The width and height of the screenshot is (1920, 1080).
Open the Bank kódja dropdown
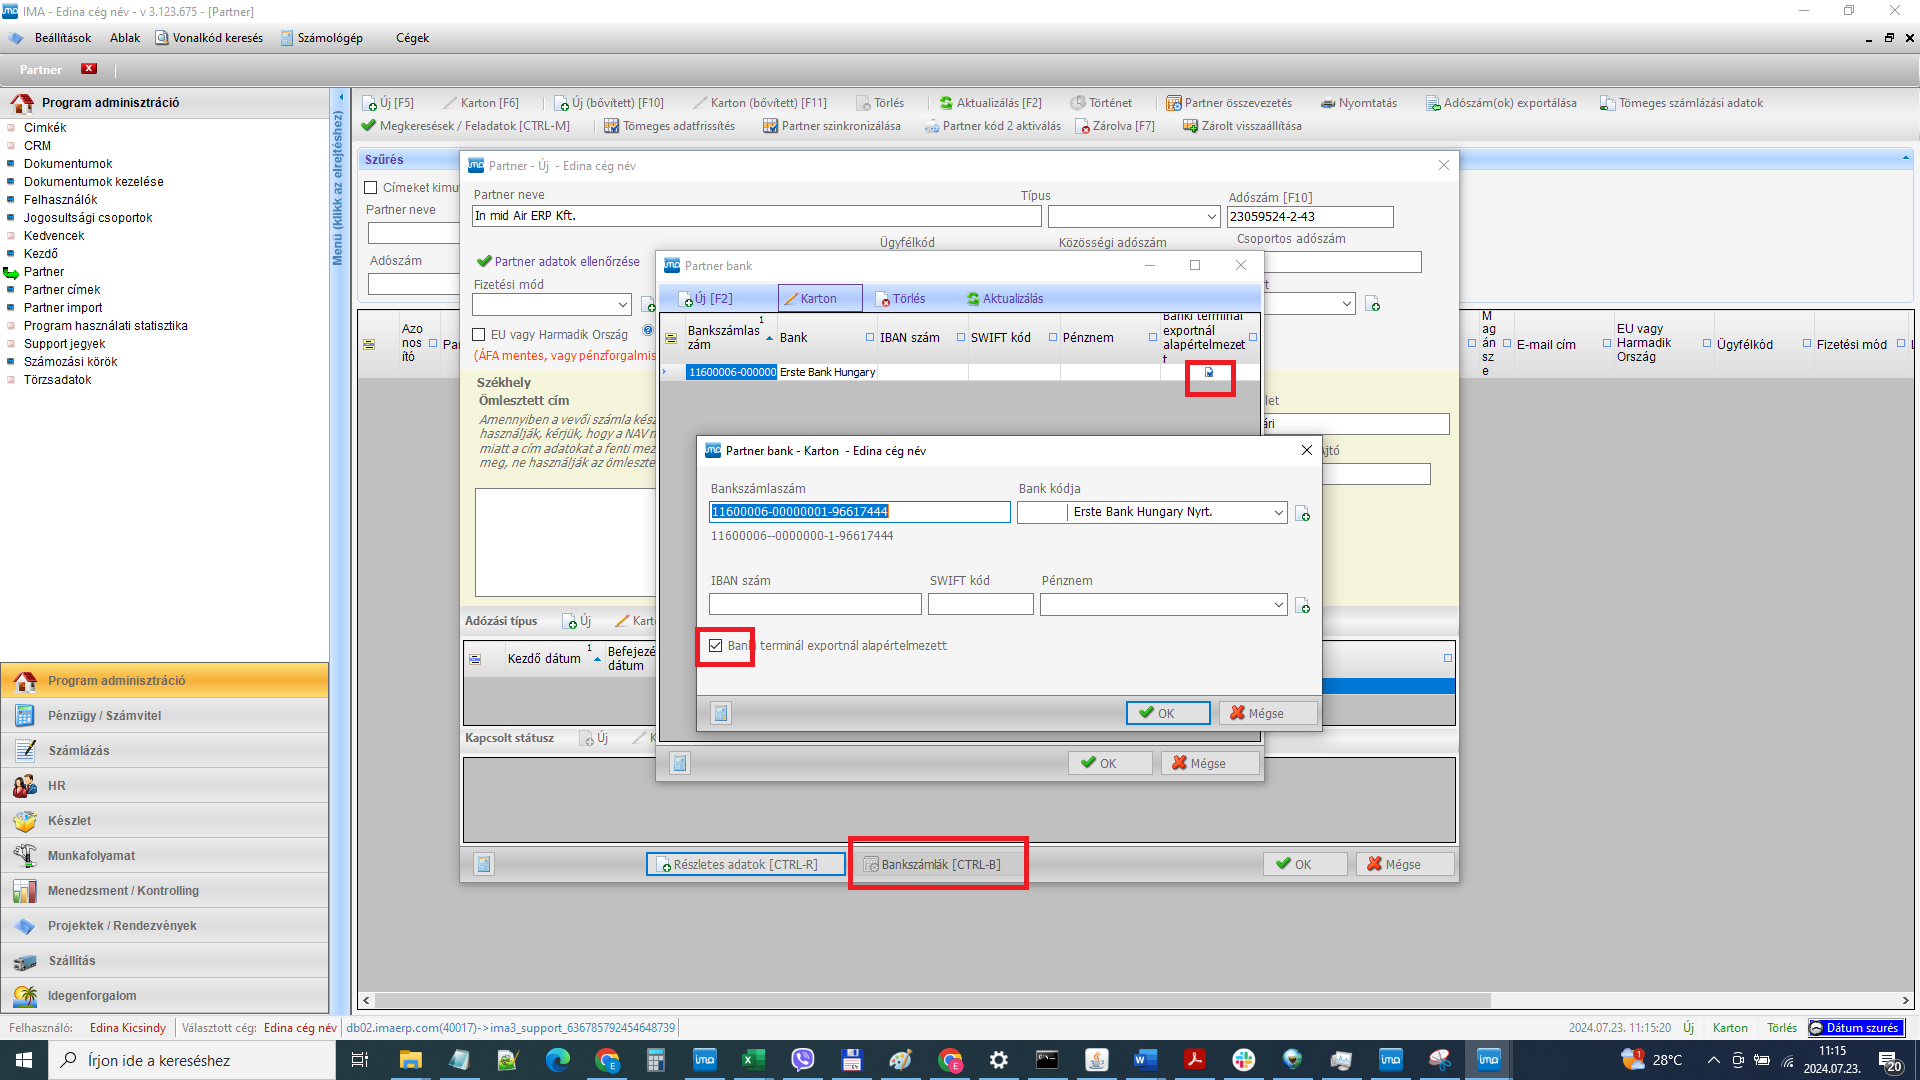point(1278,512)
